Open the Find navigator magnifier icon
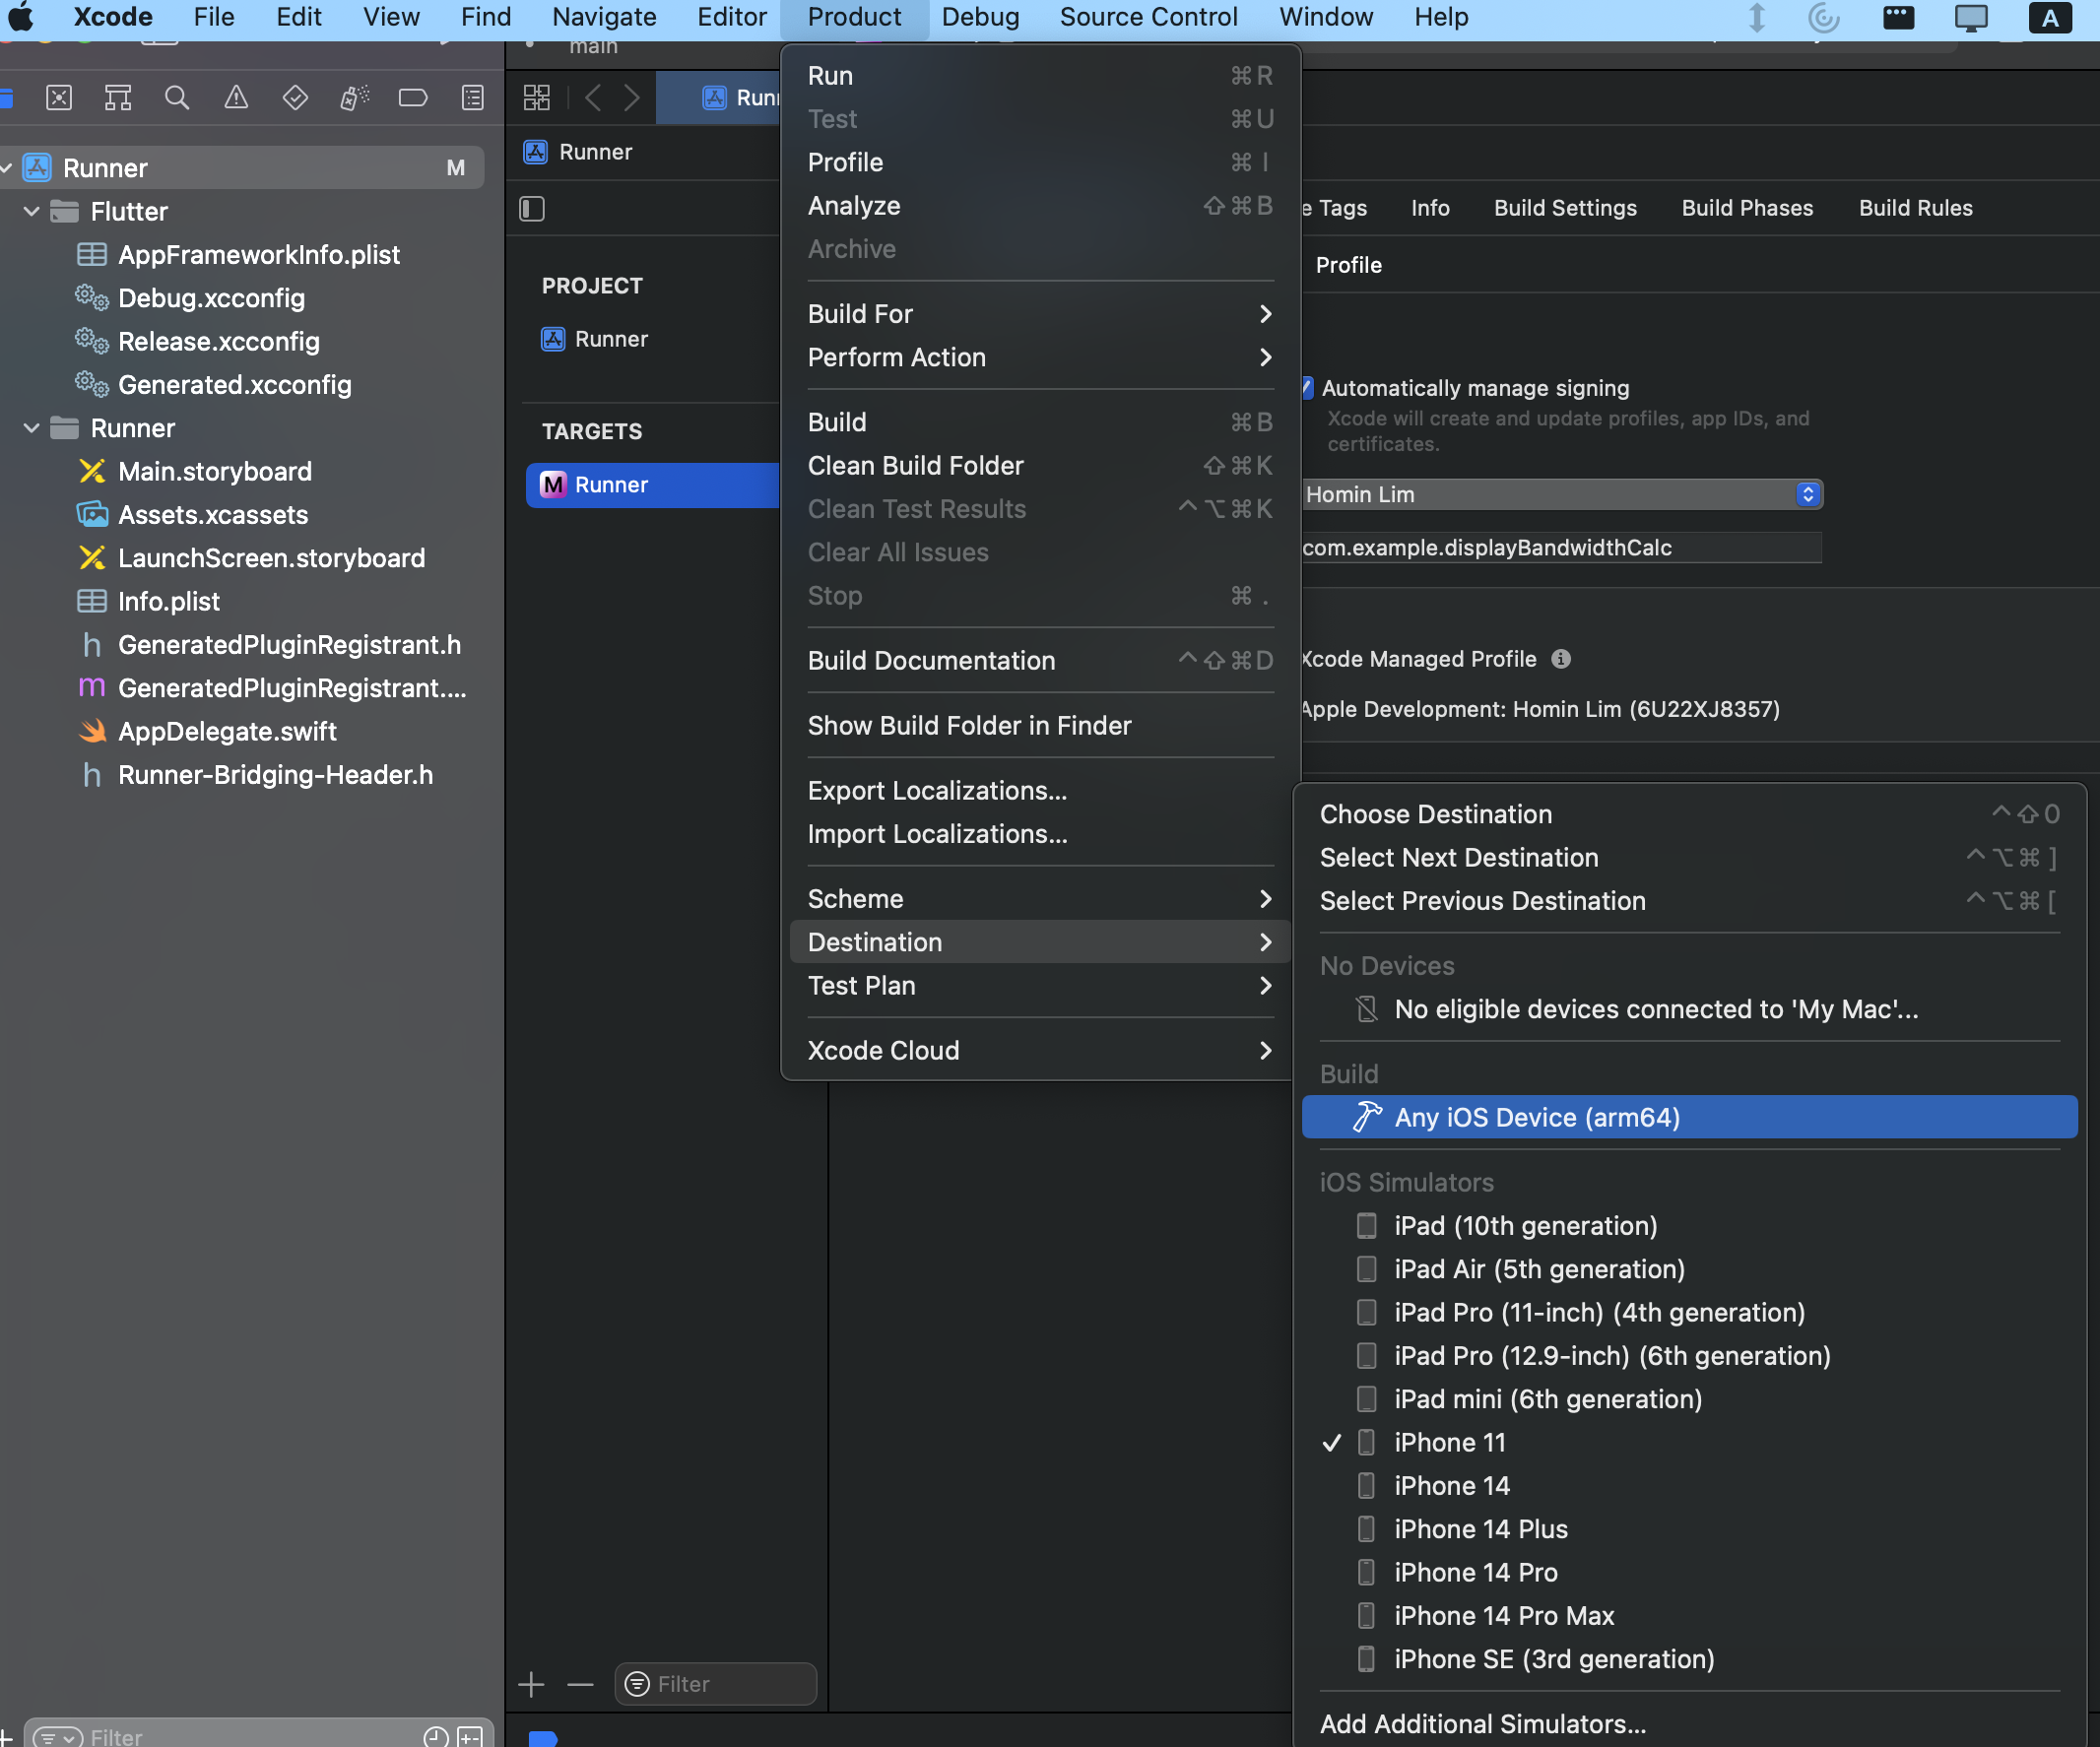This screenshot has width=2100, height=1747. pyautogui.click(x=176, y=97)
